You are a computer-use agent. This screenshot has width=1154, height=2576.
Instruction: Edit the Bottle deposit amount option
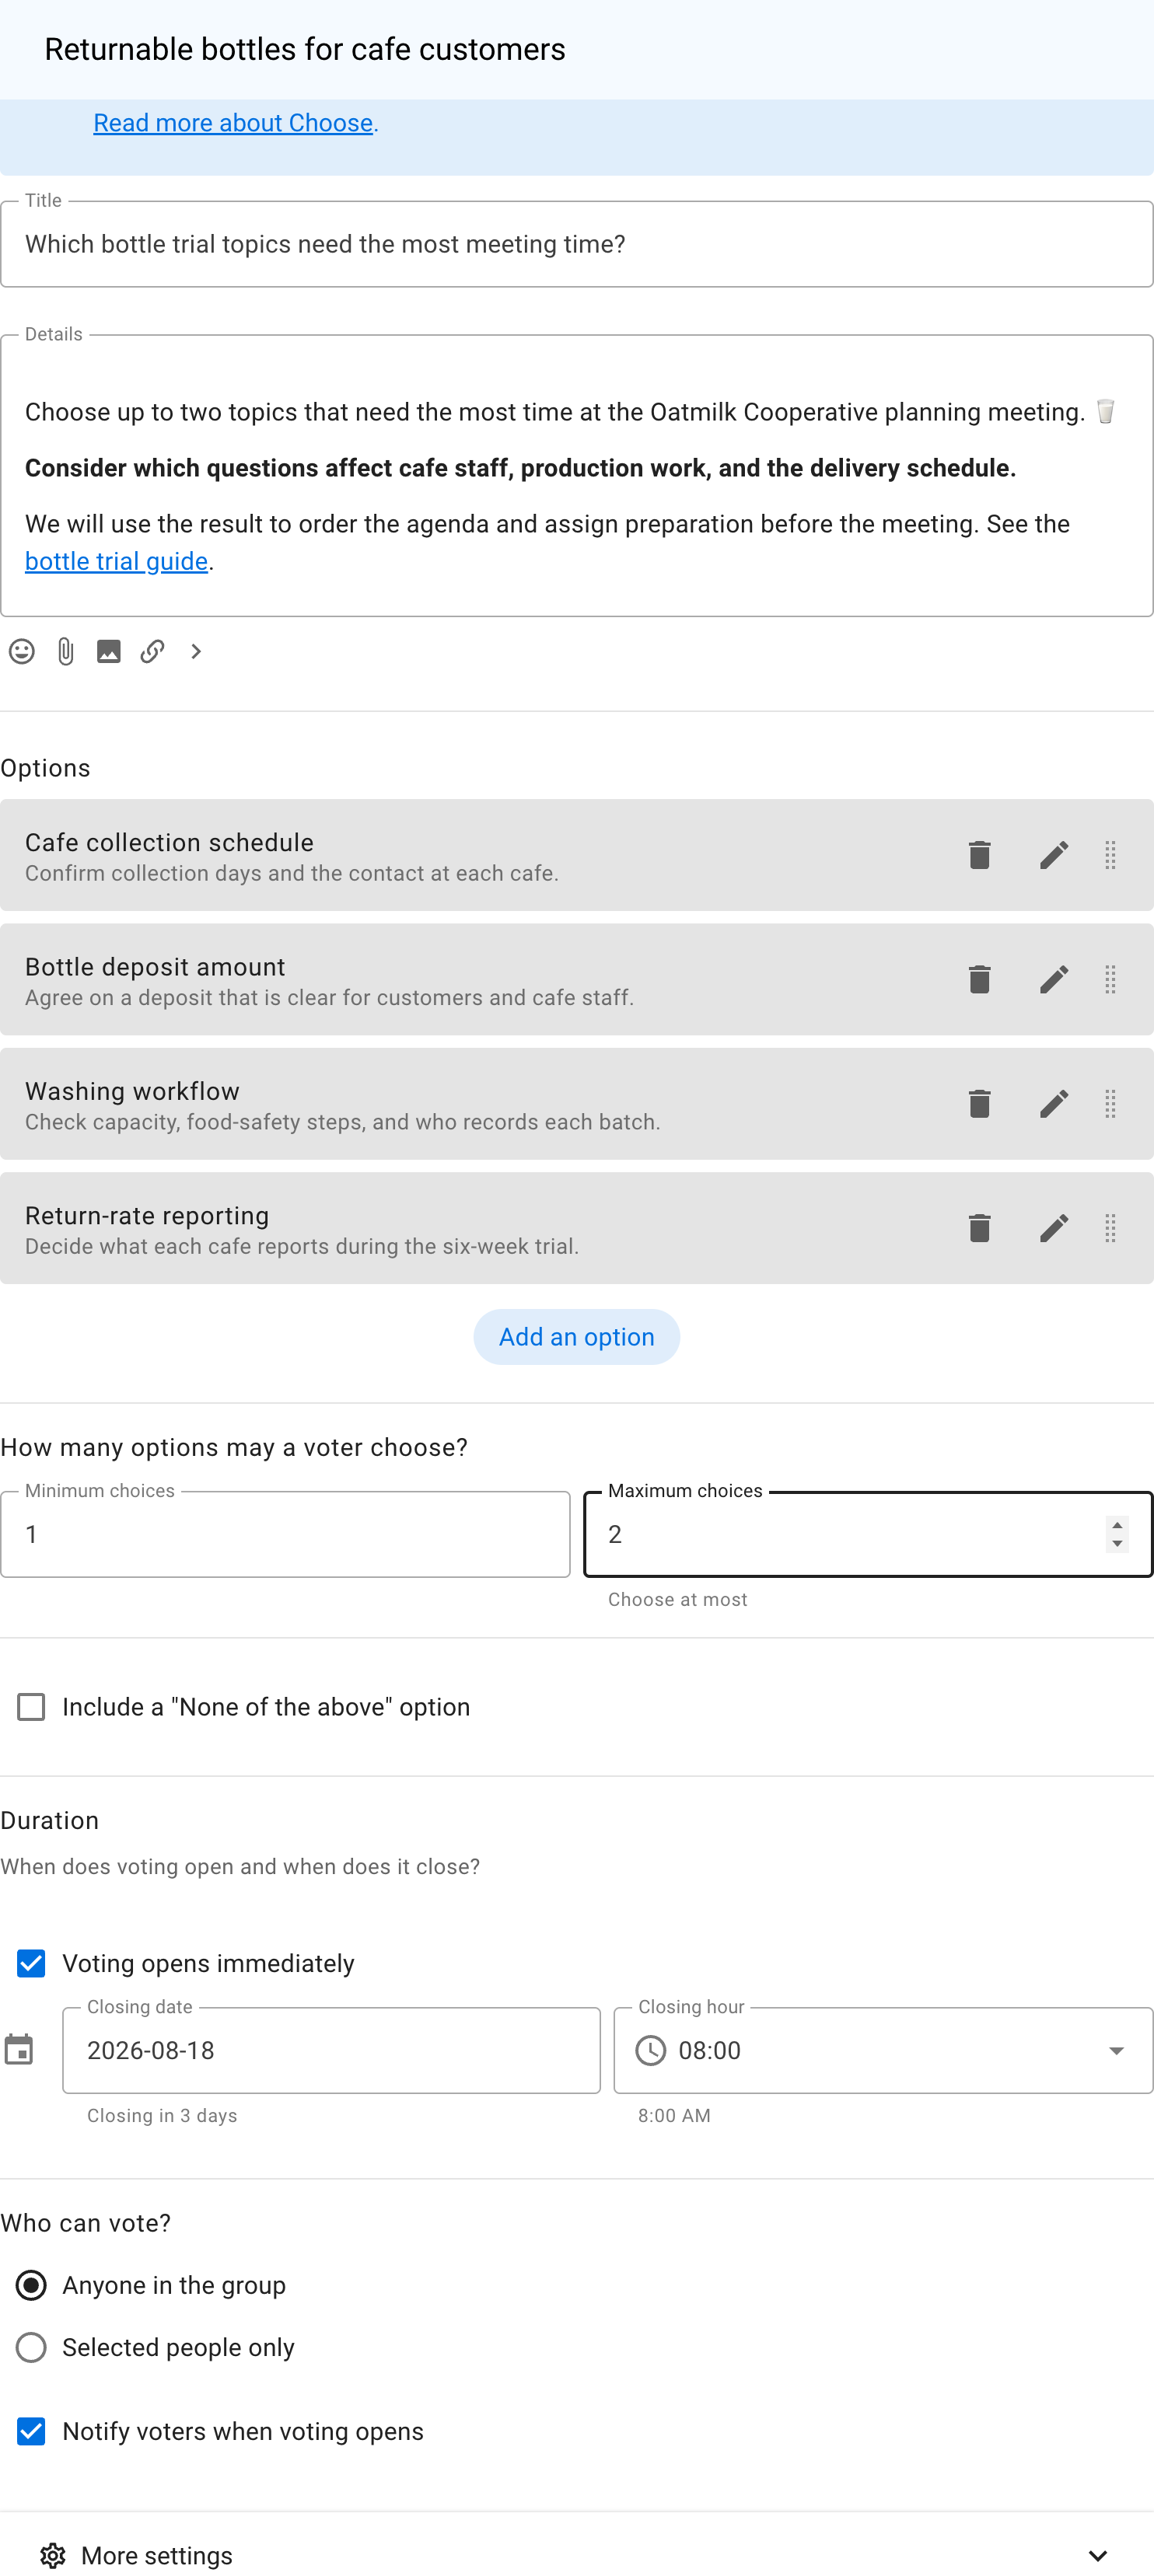click(x=1054, y=979)
